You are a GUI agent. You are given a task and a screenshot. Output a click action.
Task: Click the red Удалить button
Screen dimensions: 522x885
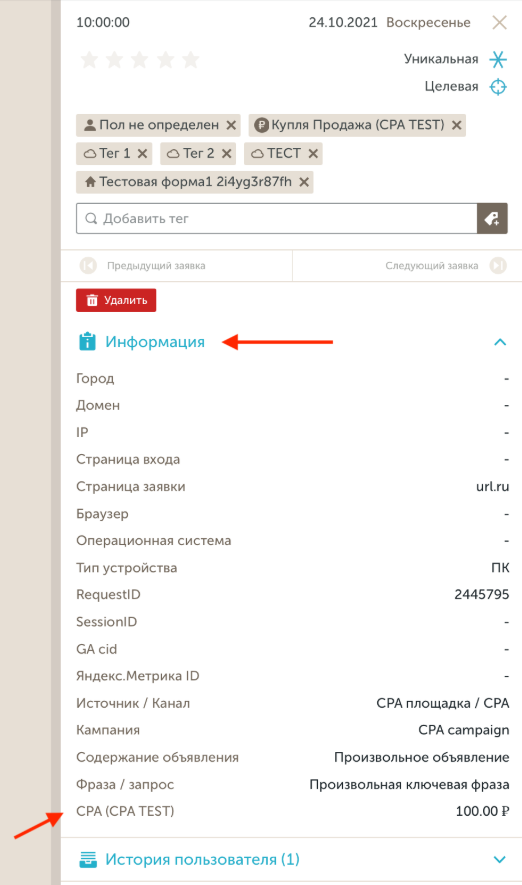[x=116, y=300]
